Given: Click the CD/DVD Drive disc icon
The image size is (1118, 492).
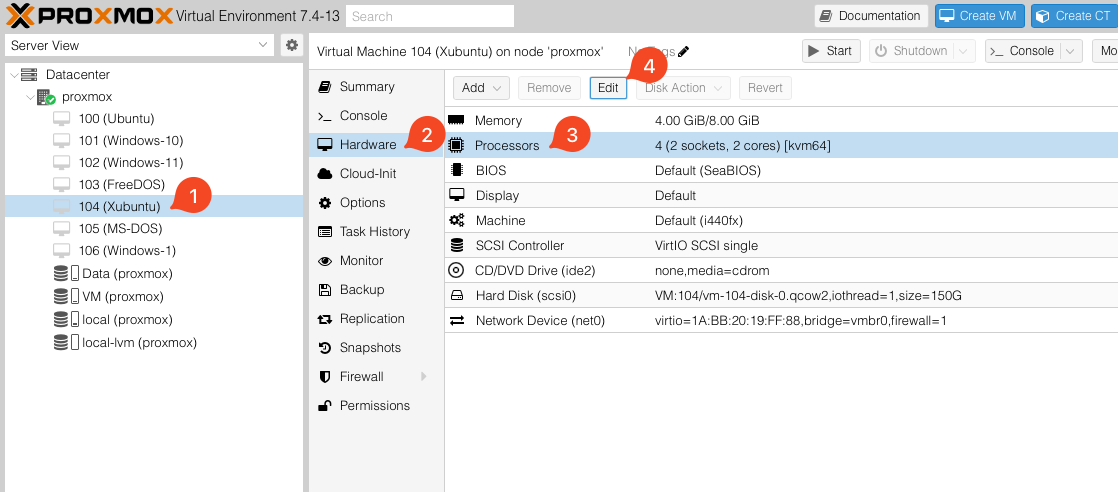Looking at the screenshot, I should point(457,270).
